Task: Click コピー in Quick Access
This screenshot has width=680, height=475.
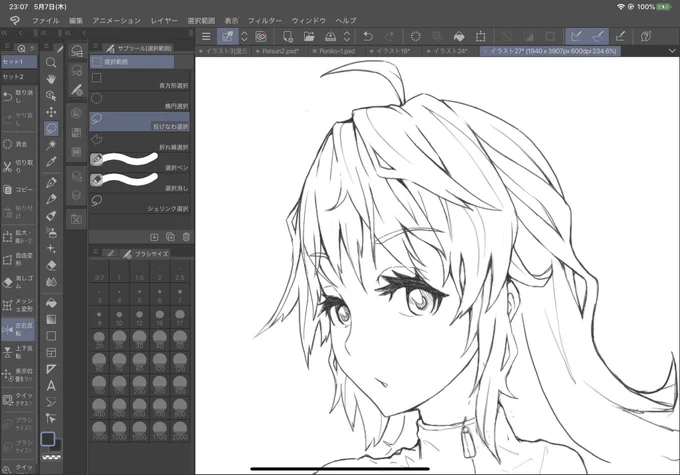Action: click(x=18, y=190)
